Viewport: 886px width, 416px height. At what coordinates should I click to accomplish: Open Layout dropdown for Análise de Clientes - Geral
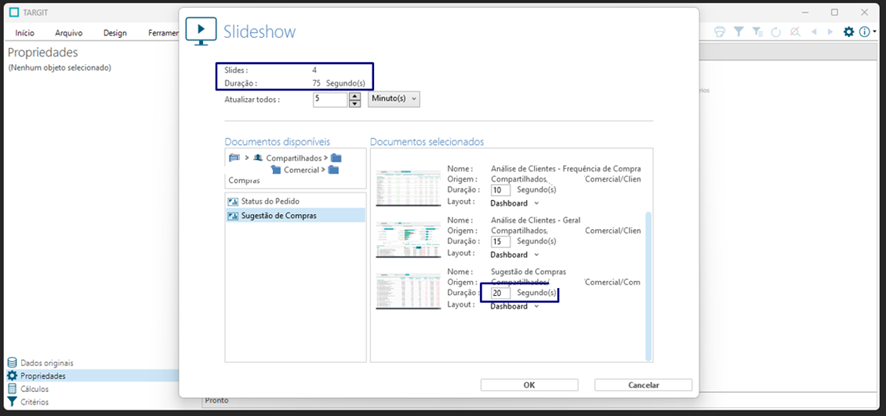(514, 254)
